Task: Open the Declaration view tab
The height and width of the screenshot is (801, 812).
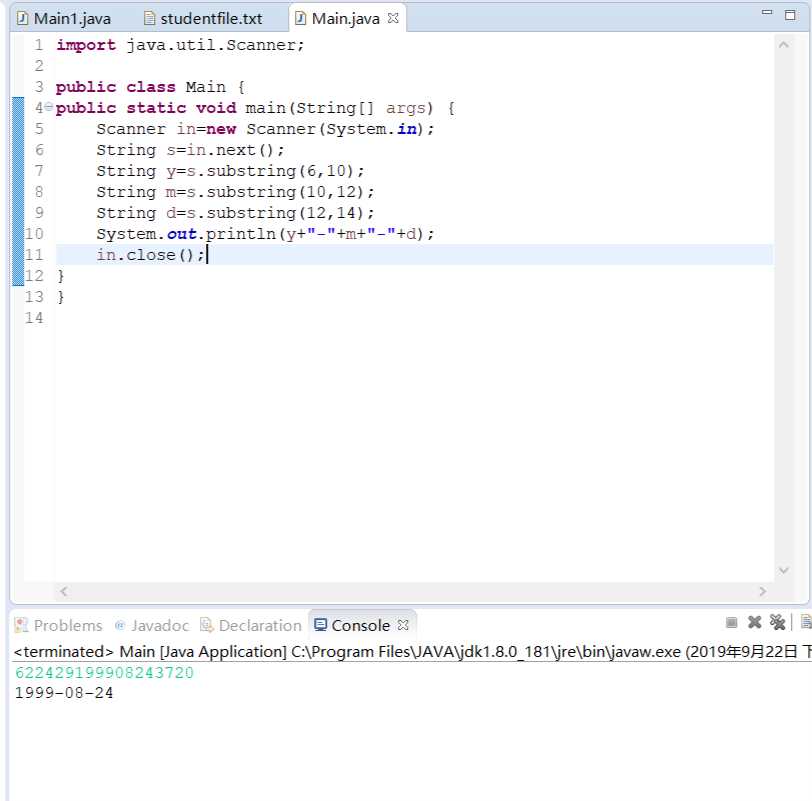Action: 251,625
